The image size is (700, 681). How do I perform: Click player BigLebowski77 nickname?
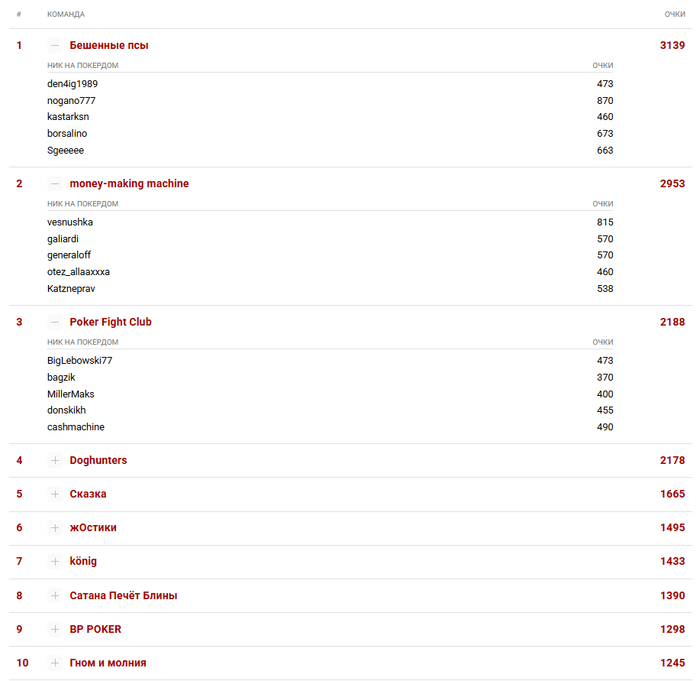[80, 360]
